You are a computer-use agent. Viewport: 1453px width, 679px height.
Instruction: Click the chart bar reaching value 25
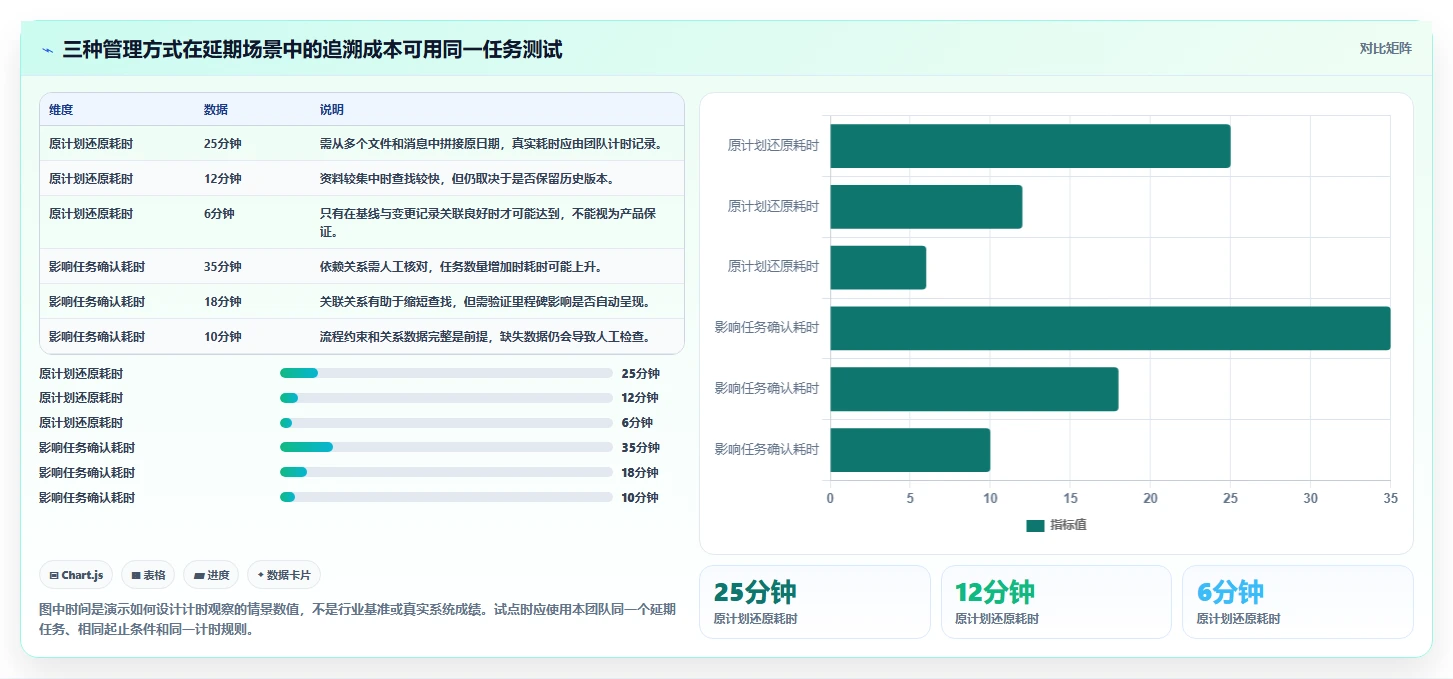[1030, 146]
